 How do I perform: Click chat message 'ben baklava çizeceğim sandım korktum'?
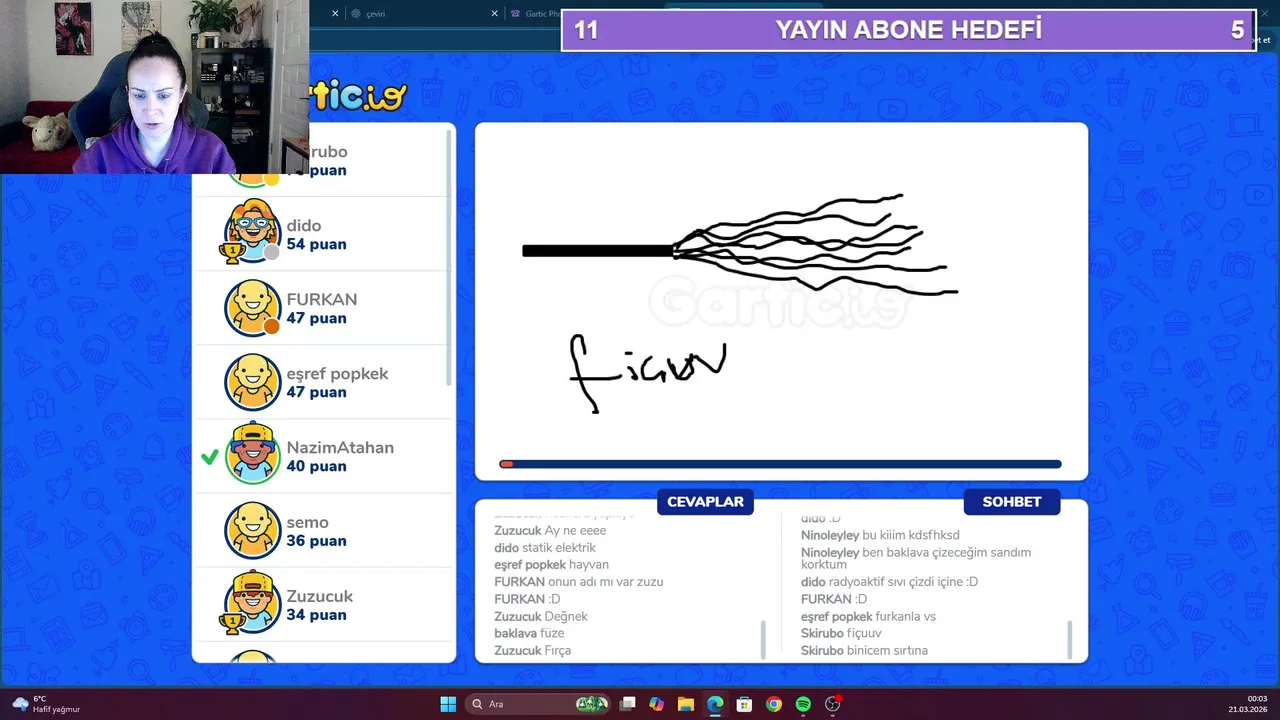coord(916,558)
